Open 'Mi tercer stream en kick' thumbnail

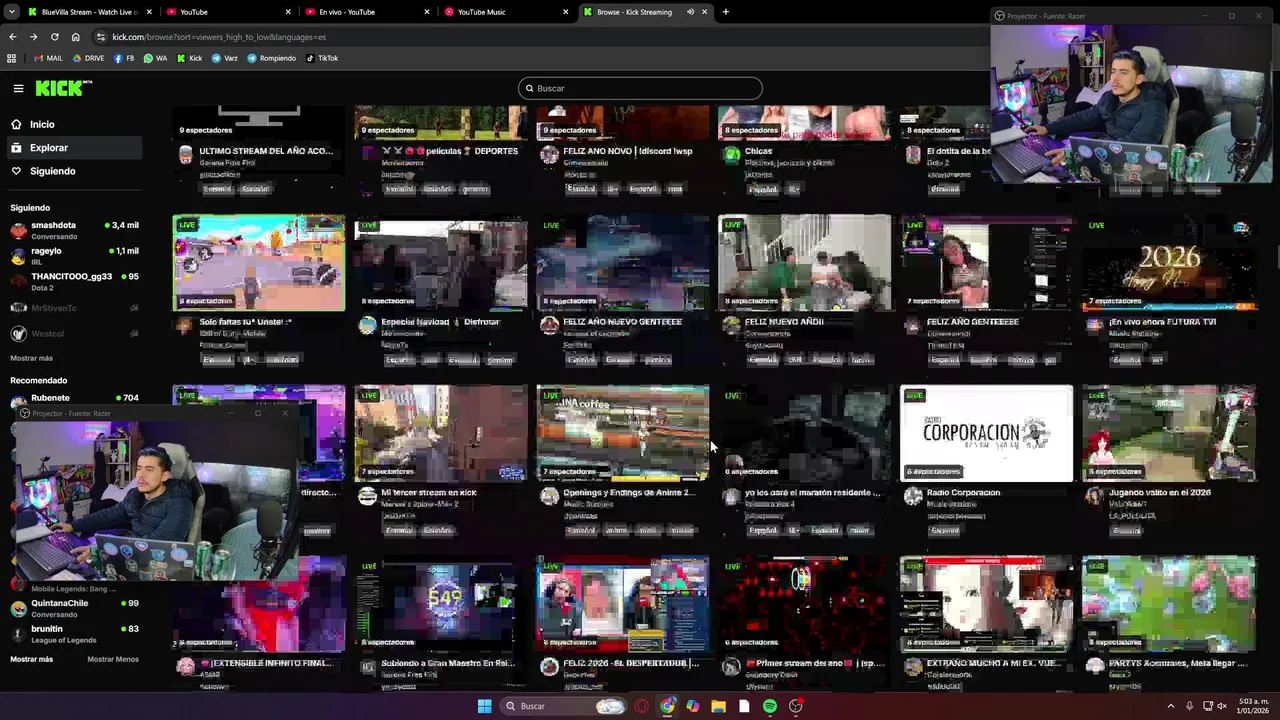(440, 433)
